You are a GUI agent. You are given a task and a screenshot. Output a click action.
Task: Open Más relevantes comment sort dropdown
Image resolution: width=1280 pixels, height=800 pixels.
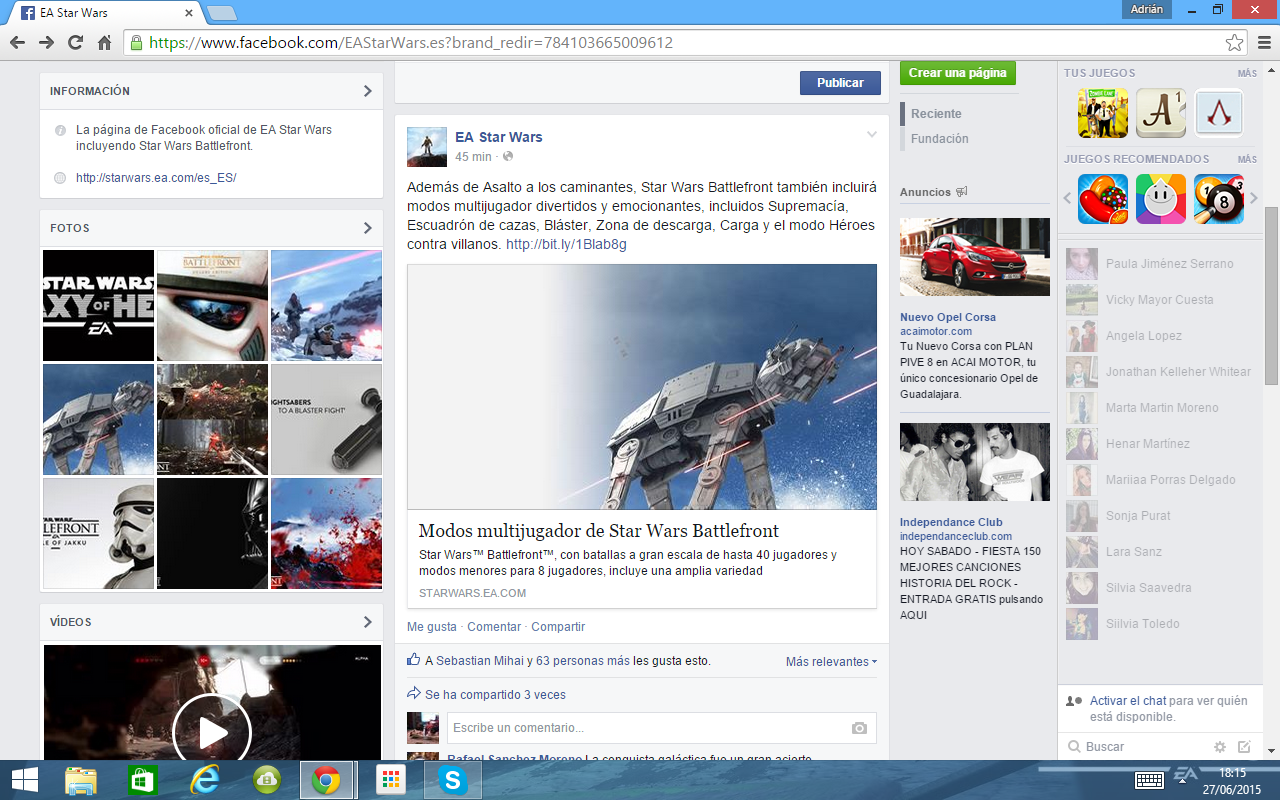[831, 662]
